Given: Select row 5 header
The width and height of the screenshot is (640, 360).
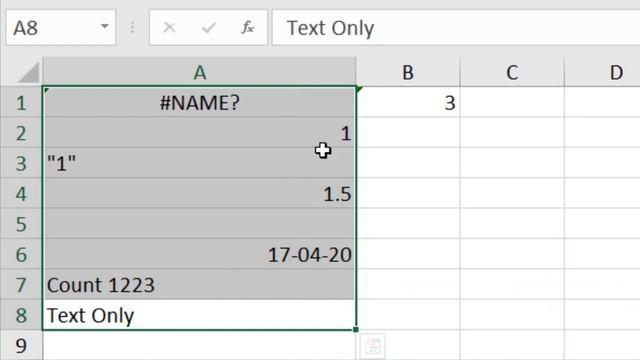Looking at the screenshot, I should click(22, 224).
